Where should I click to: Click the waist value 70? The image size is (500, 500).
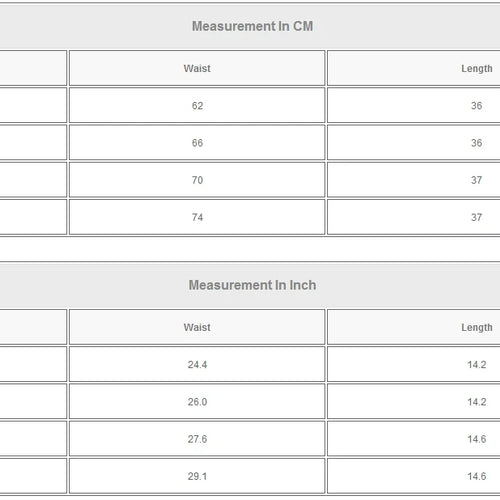point(197,180)
